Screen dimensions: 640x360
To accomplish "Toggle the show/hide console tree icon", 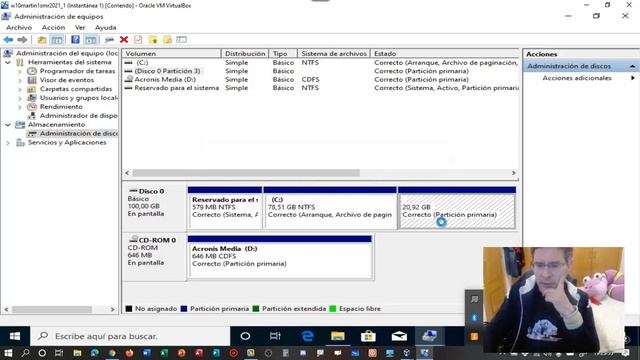I will pos(57,40).
